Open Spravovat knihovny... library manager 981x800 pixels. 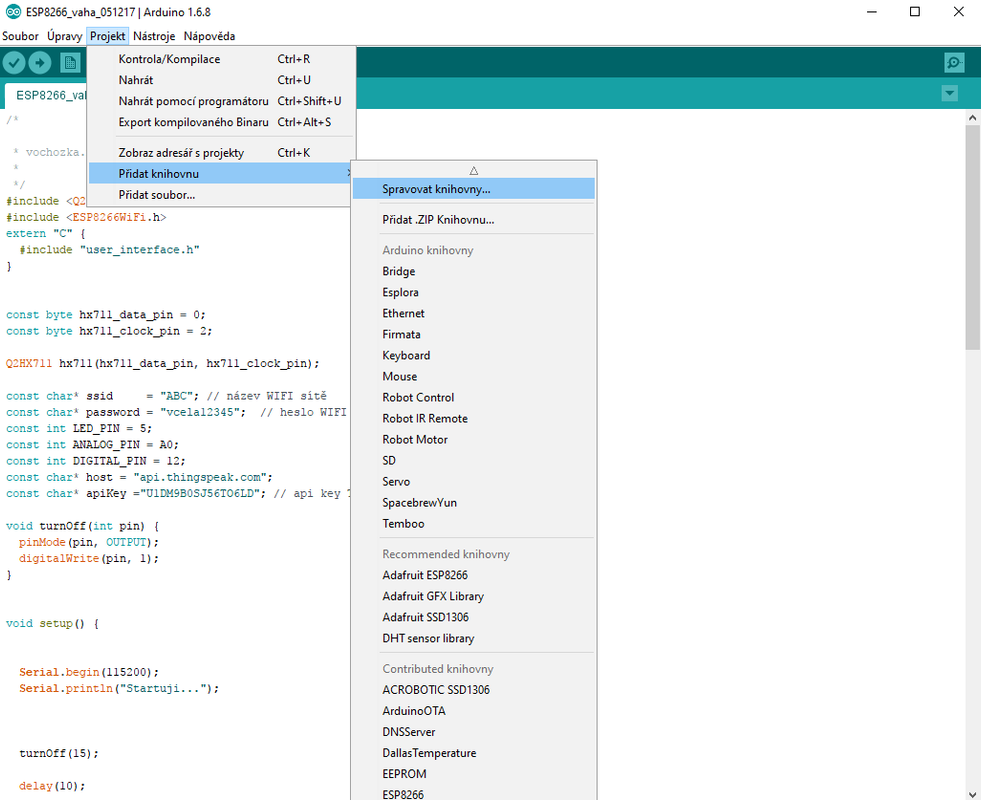474,189
